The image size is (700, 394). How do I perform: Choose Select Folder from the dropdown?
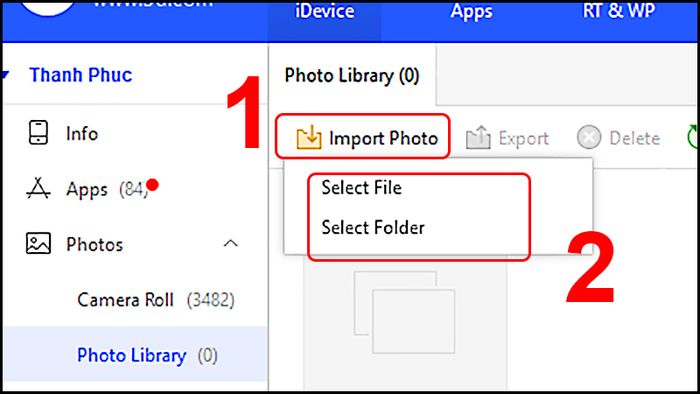(373, 228)
